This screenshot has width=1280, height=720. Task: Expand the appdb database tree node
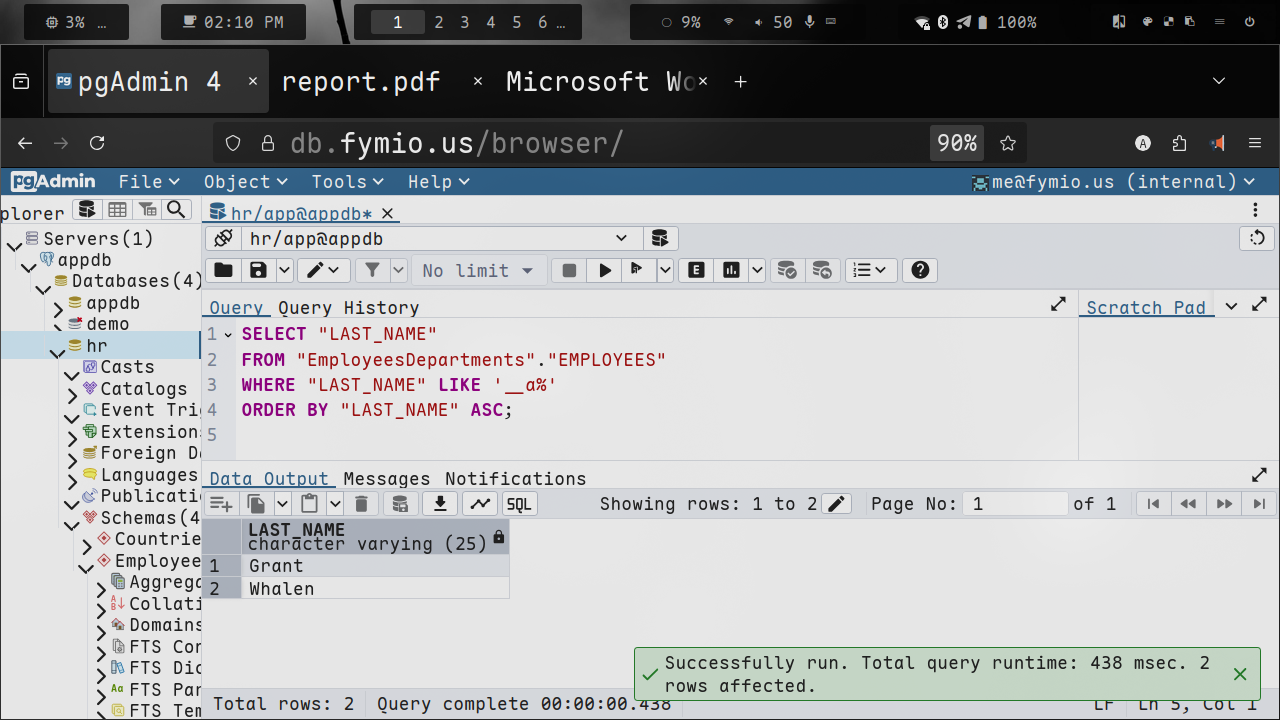(x=59, y=305)
